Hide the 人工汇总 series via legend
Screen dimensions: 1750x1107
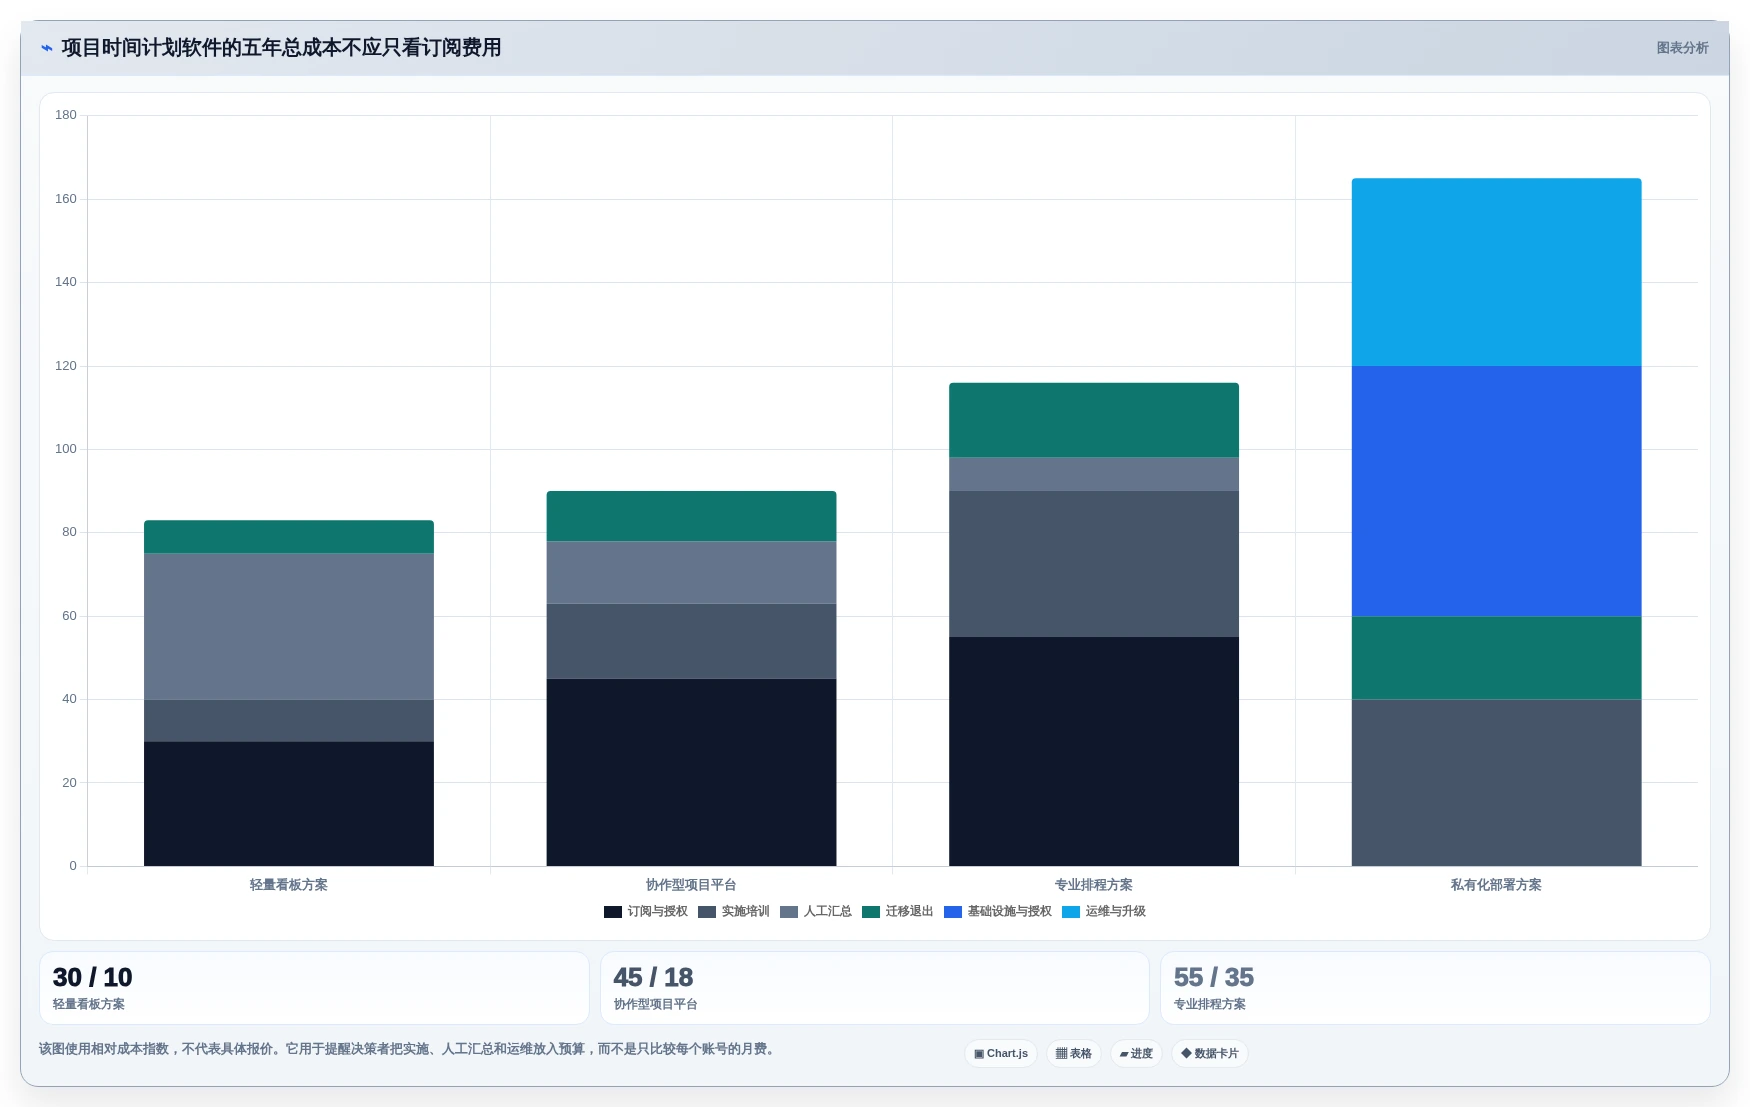click(816, 911)
